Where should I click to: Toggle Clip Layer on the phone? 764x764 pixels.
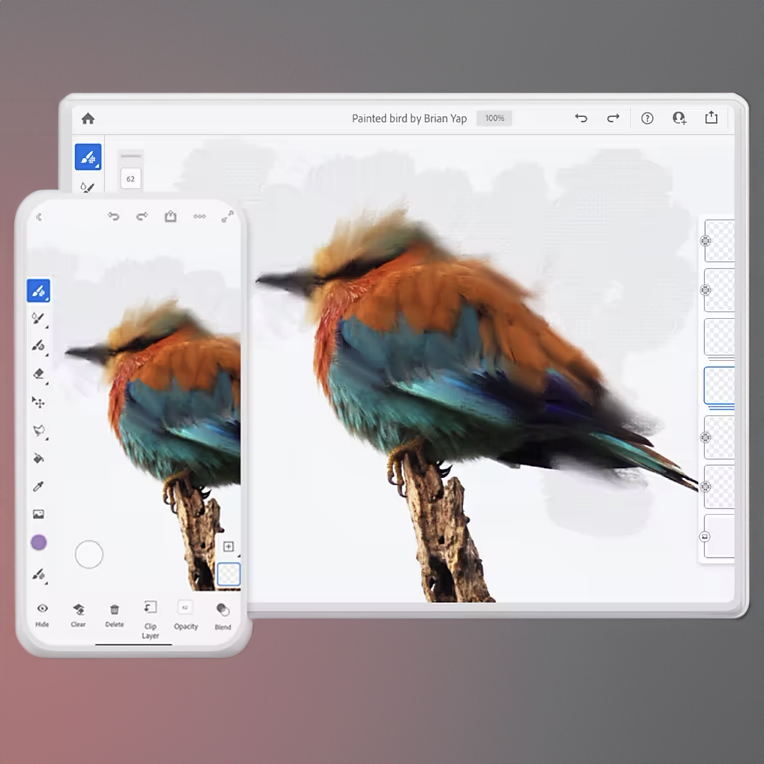click(x=150, y=620)
